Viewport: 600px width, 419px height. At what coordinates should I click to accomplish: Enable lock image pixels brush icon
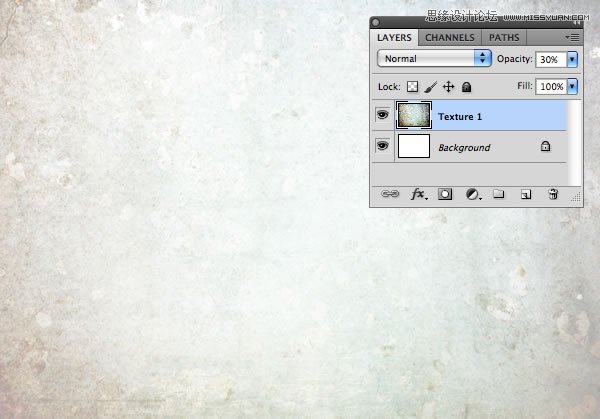tap(431, 88)
